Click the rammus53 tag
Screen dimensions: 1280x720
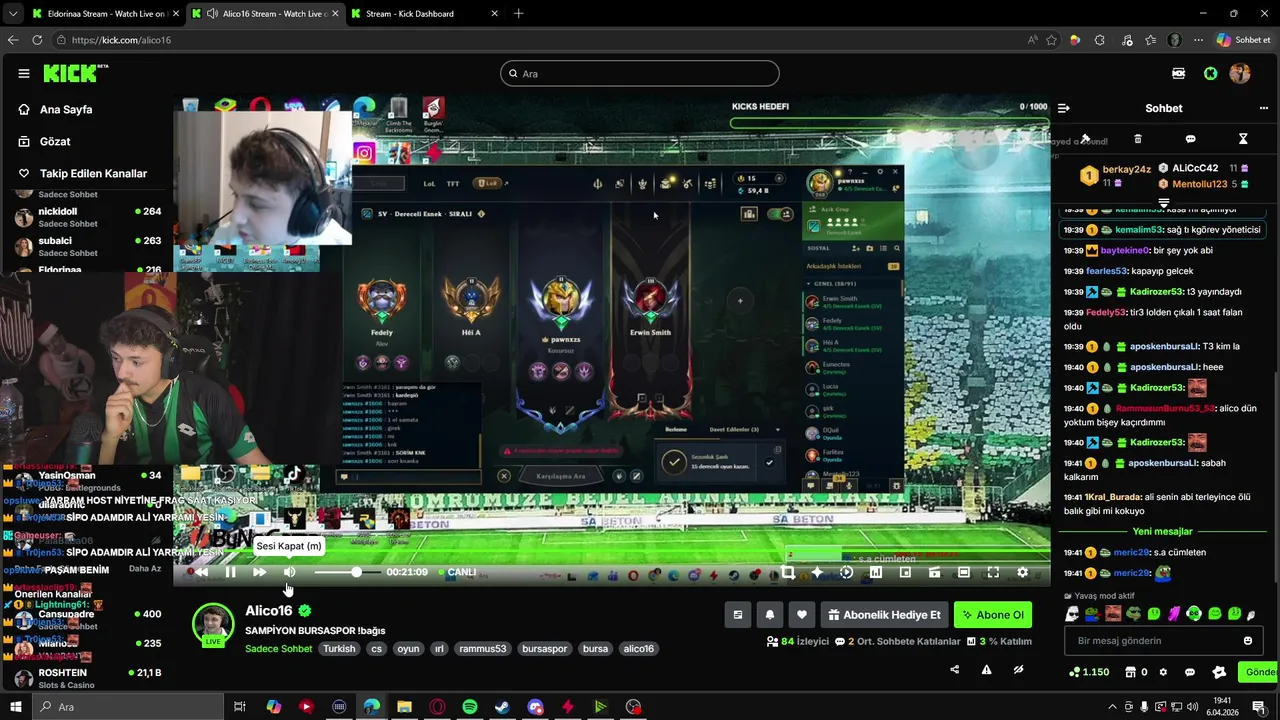click(483, 649)
